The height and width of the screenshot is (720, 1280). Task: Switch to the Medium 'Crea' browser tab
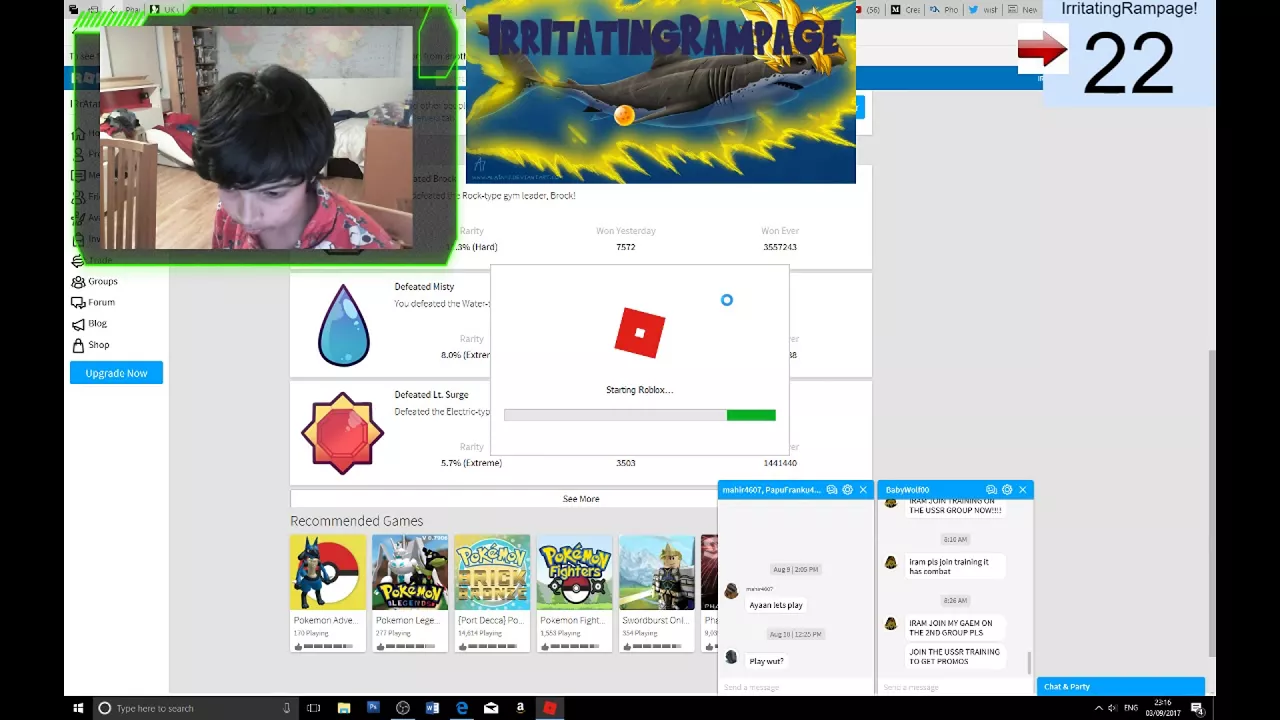coord(906,9)
